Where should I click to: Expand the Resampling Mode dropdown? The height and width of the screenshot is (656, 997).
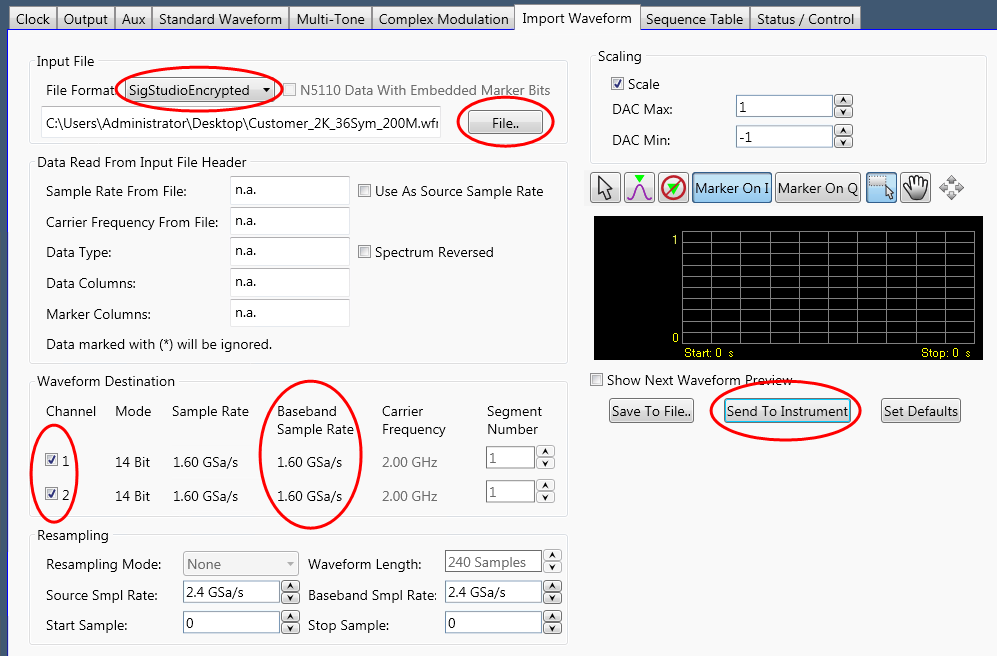(x=240, y=564)
